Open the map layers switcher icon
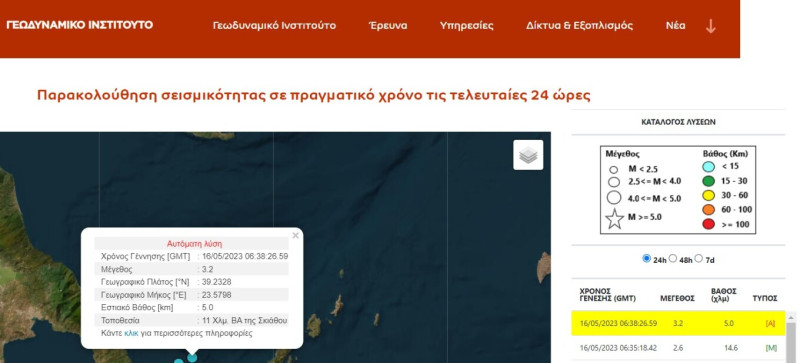This screenshot has height=363, width=800. (x=528, y=155)
